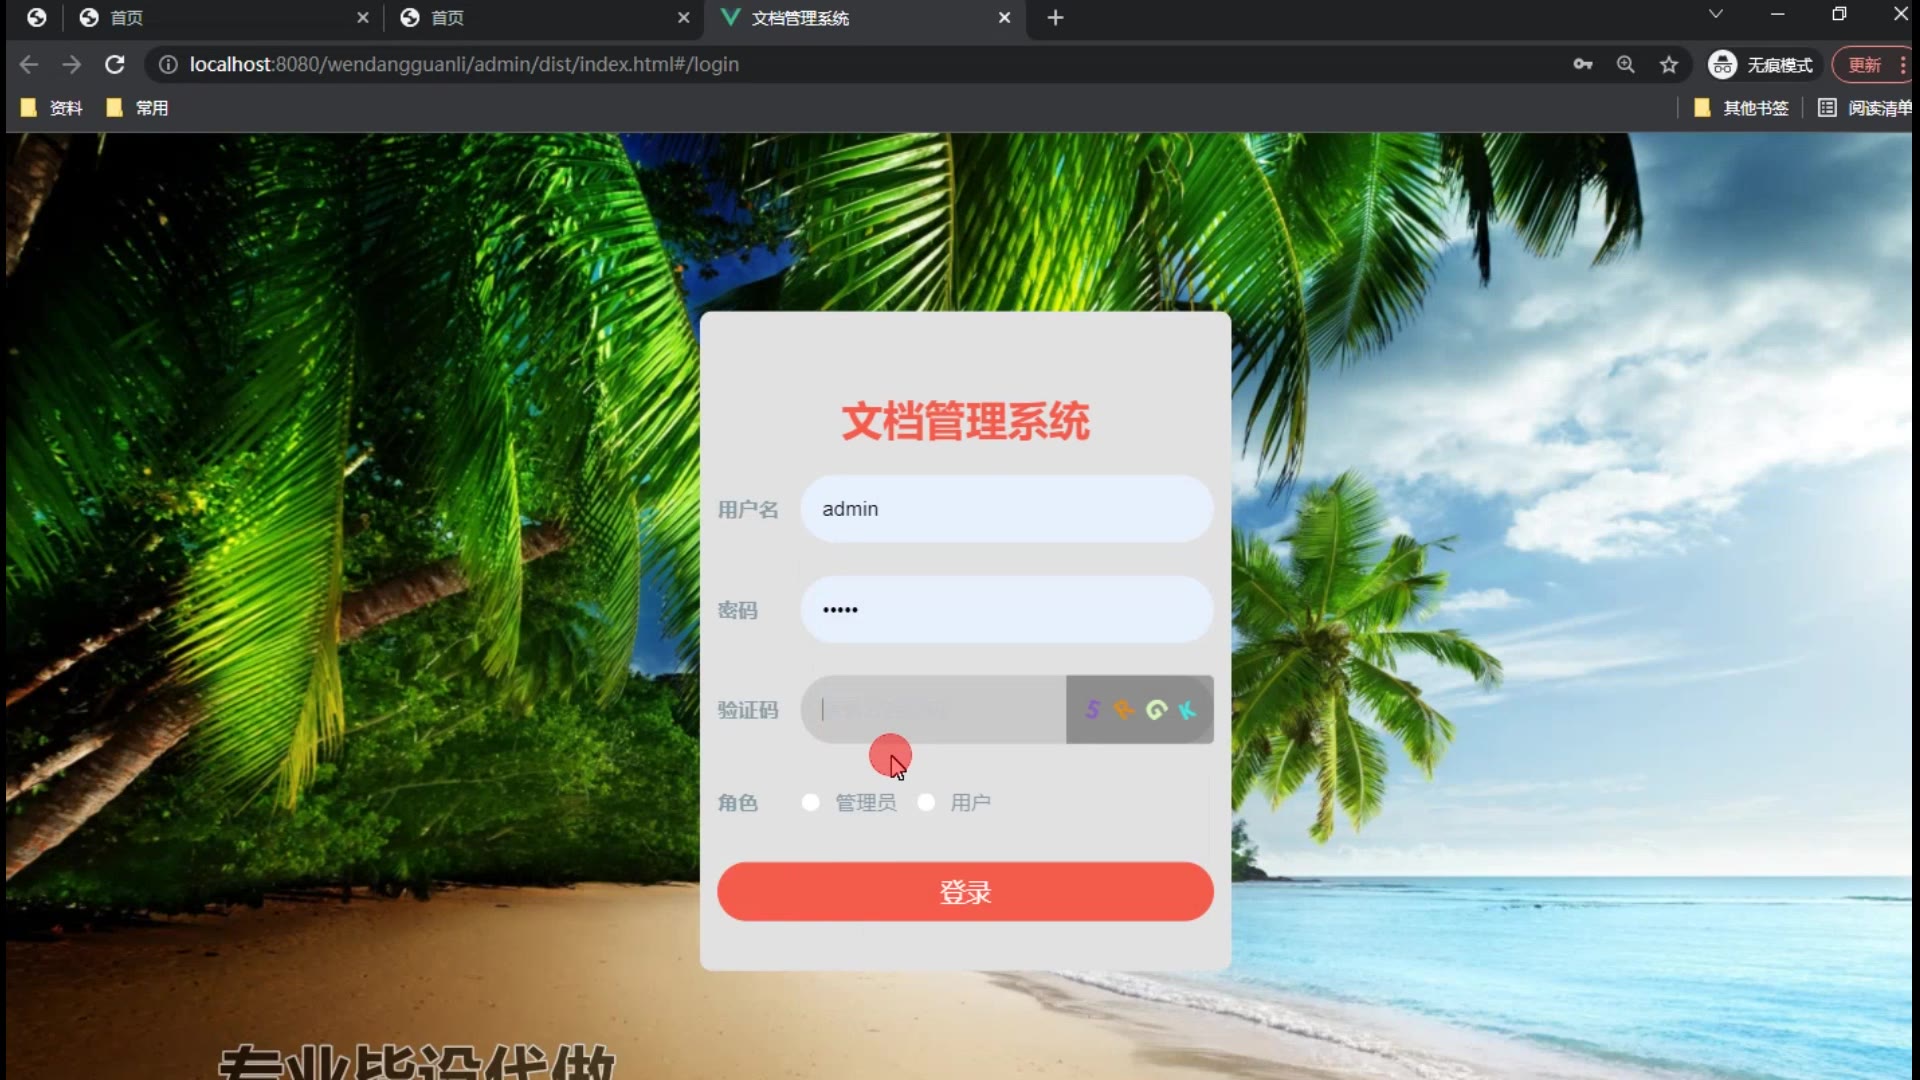View site info icon in address bar
Viewport: 1920px width, 1080px height.
[x=168, y=65]
